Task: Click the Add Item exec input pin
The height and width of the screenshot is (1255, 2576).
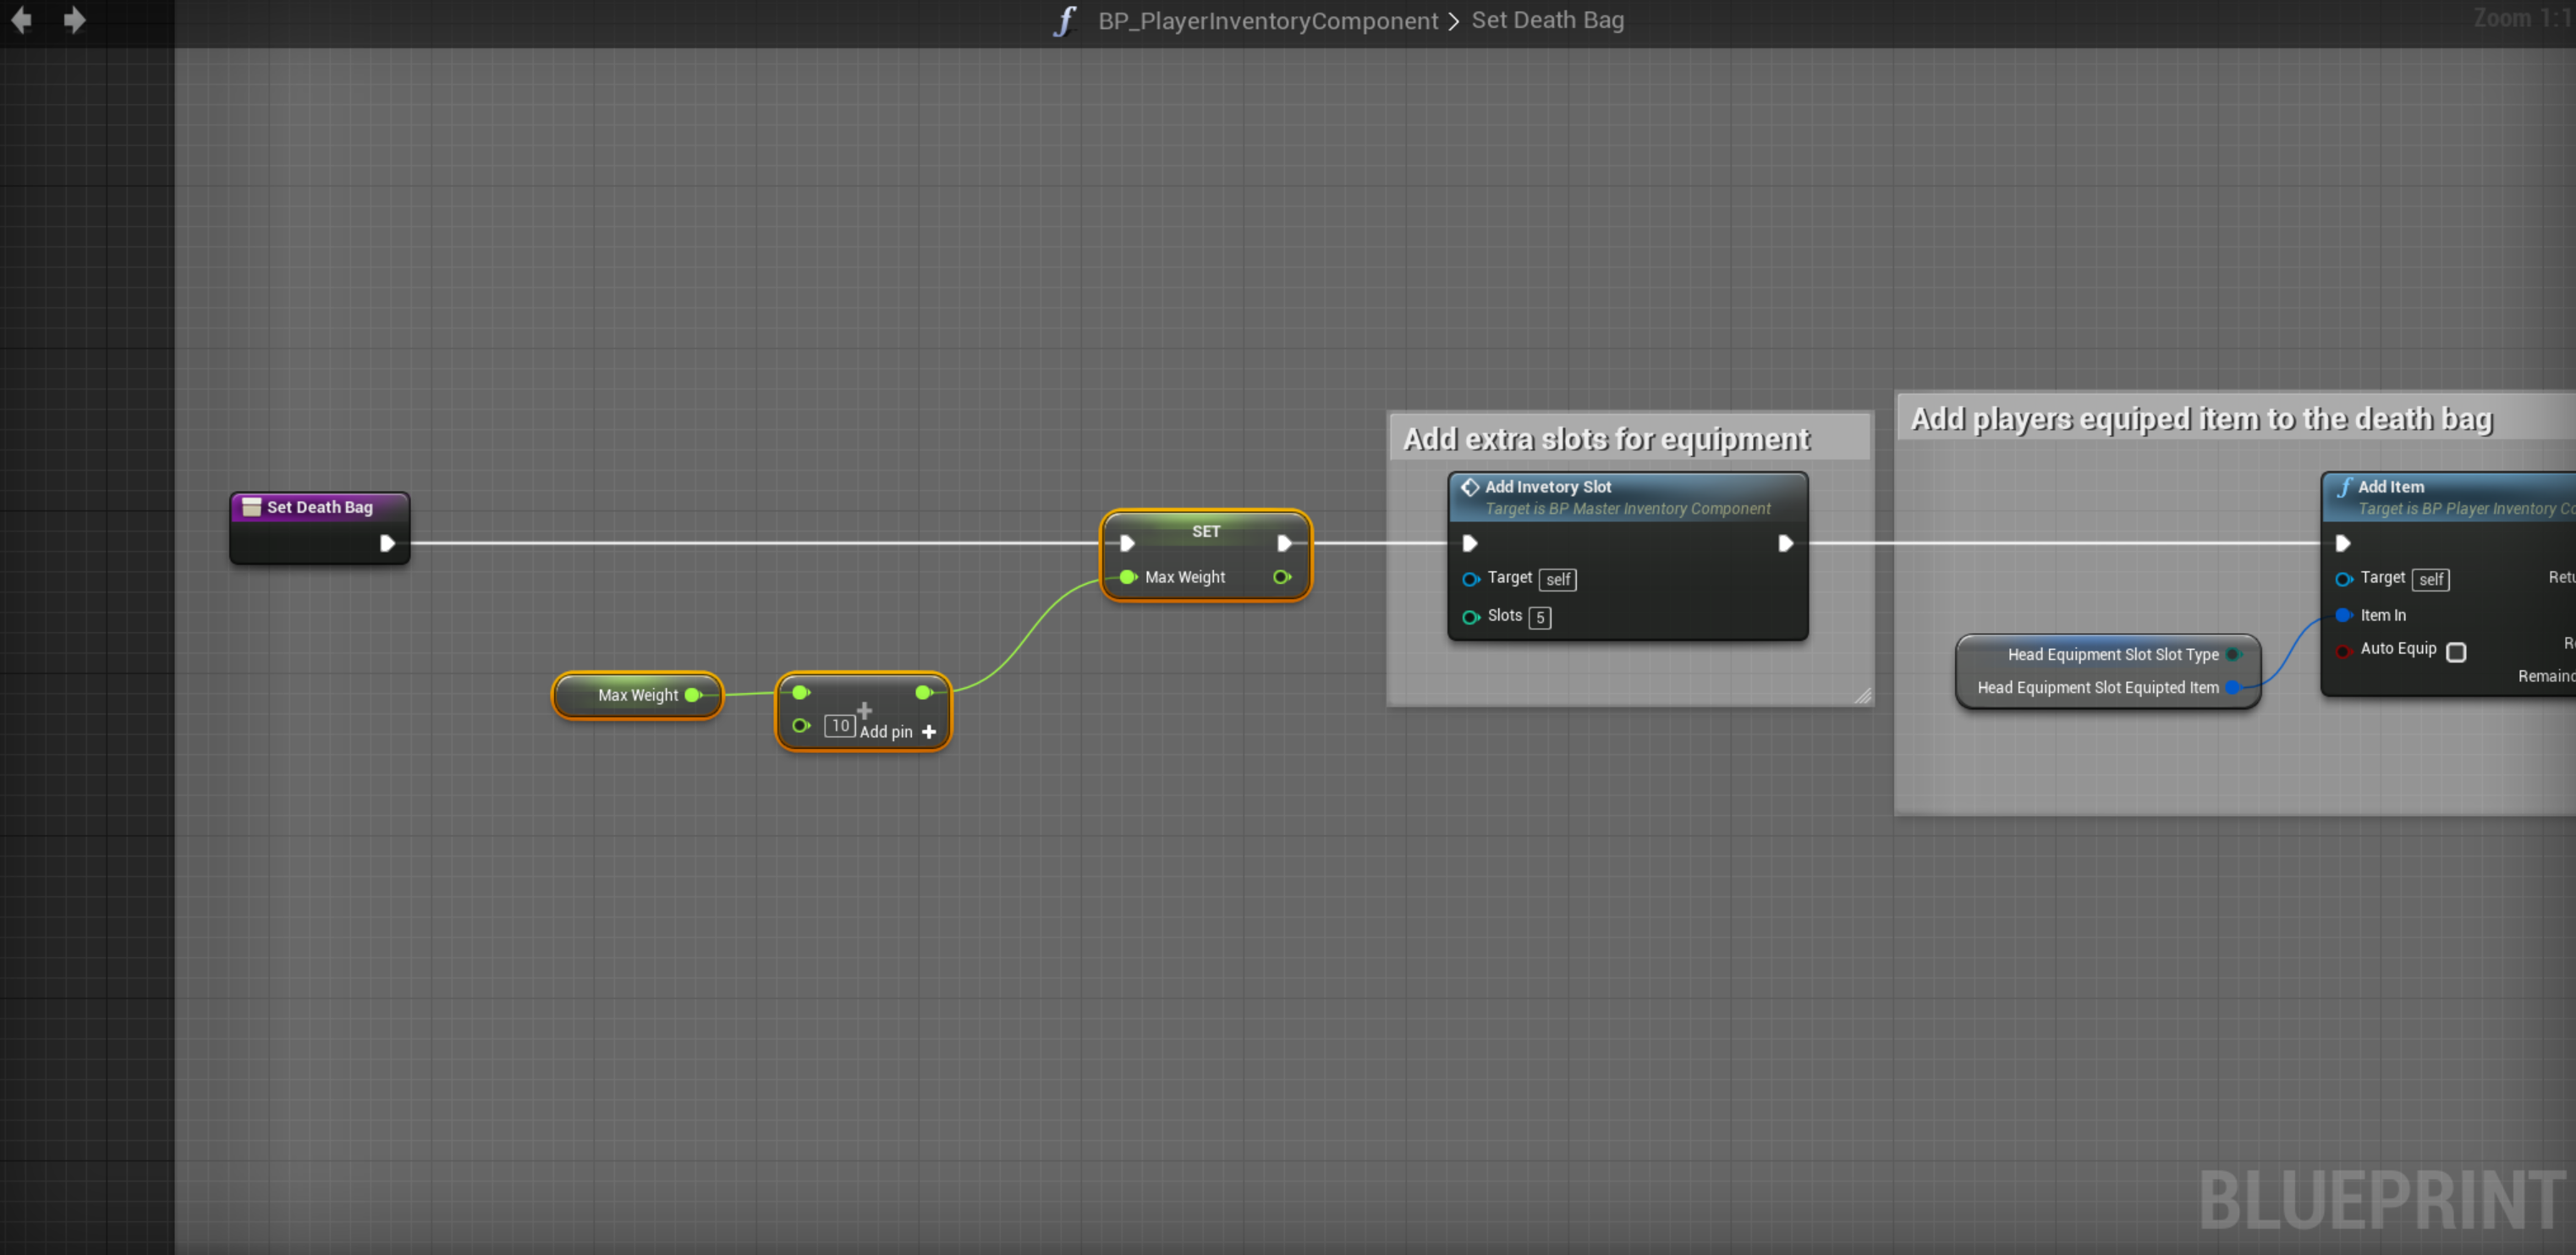Action: pyautogui.click(x=2342, y=543)
